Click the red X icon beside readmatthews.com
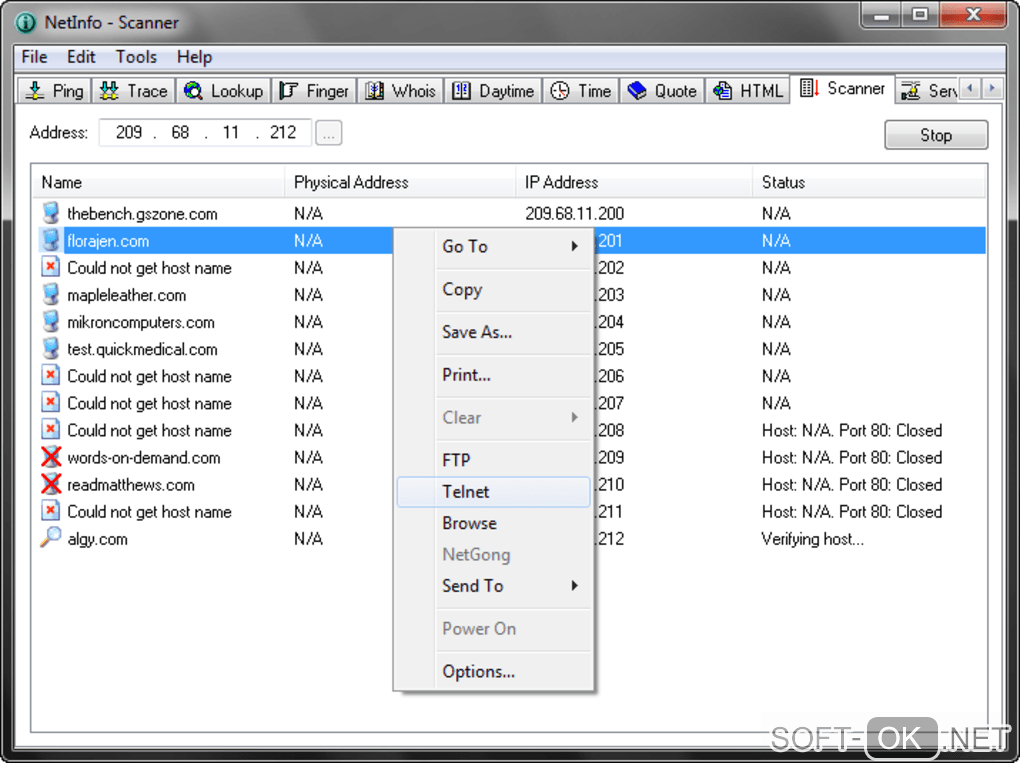This screenshot has width=1020, height=763. [x=51, y=485]
